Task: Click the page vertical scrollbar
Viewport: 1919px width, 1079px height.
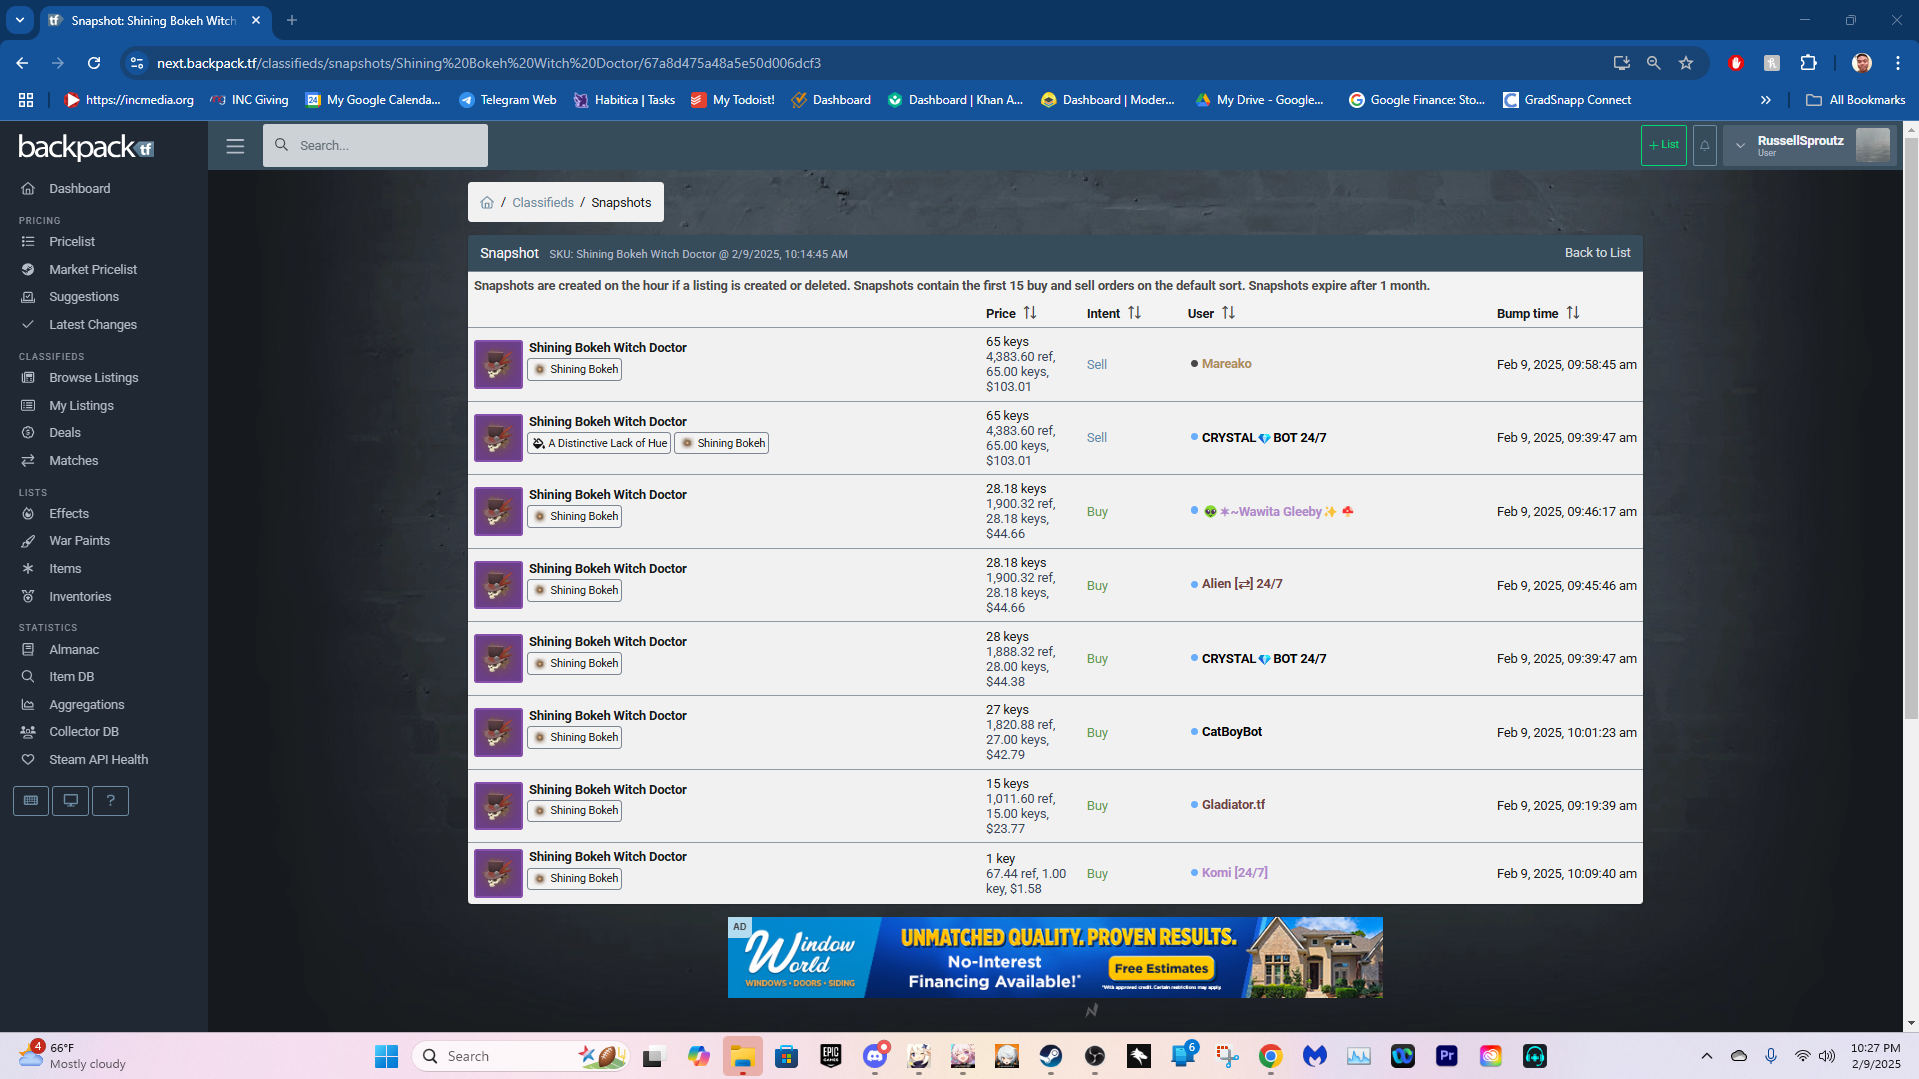Action: [1911, 428]
